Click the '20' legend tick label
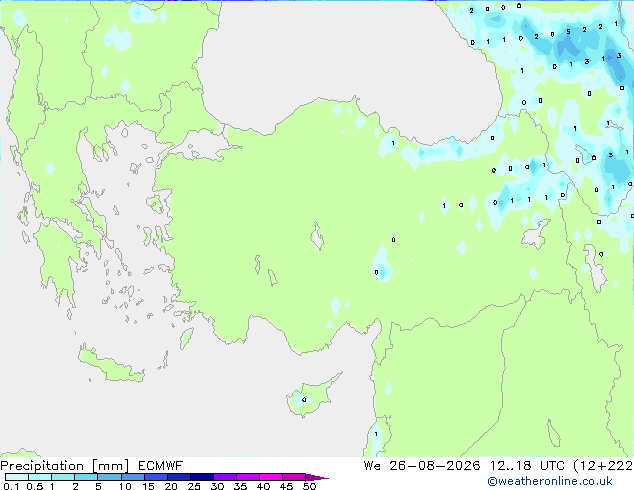 [171, 486]
